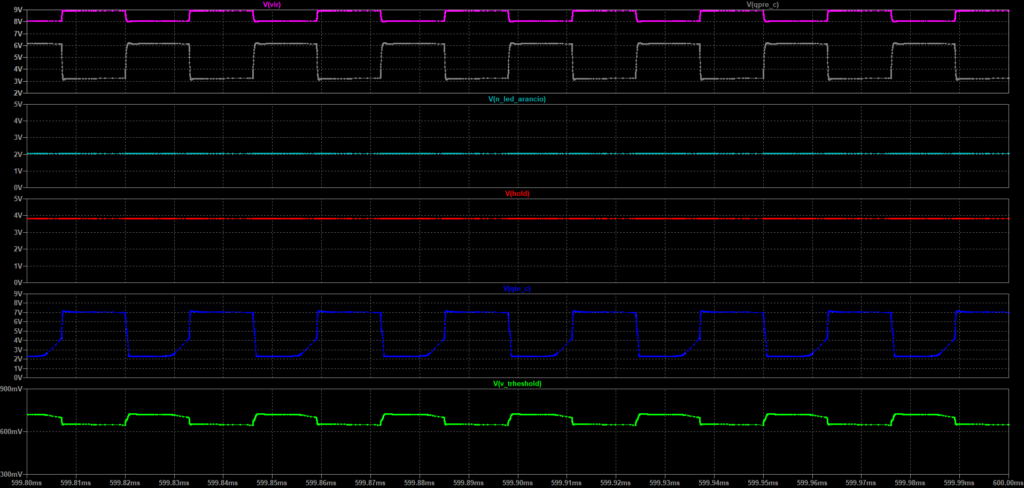The height and width of the screenshot is (488, 1024).
Task: Click the 599.96ms time axis label
Action: [811, 483]
